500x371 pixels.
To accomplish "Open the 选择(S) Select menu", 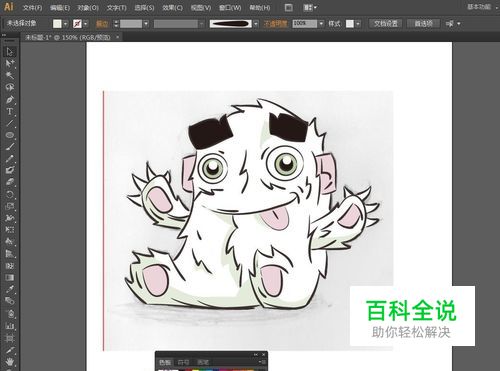I will click(144, 7).
